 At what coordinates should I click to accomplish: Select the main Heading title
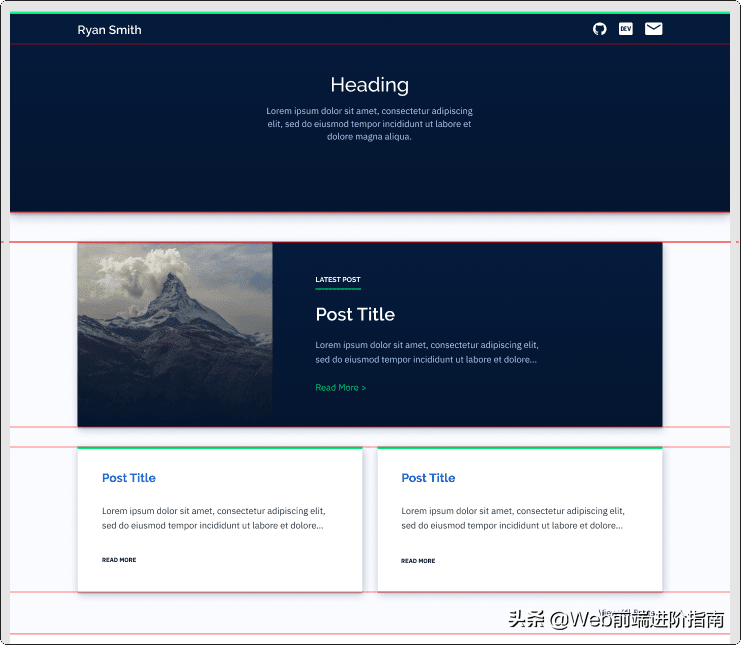tap(370, 85)
